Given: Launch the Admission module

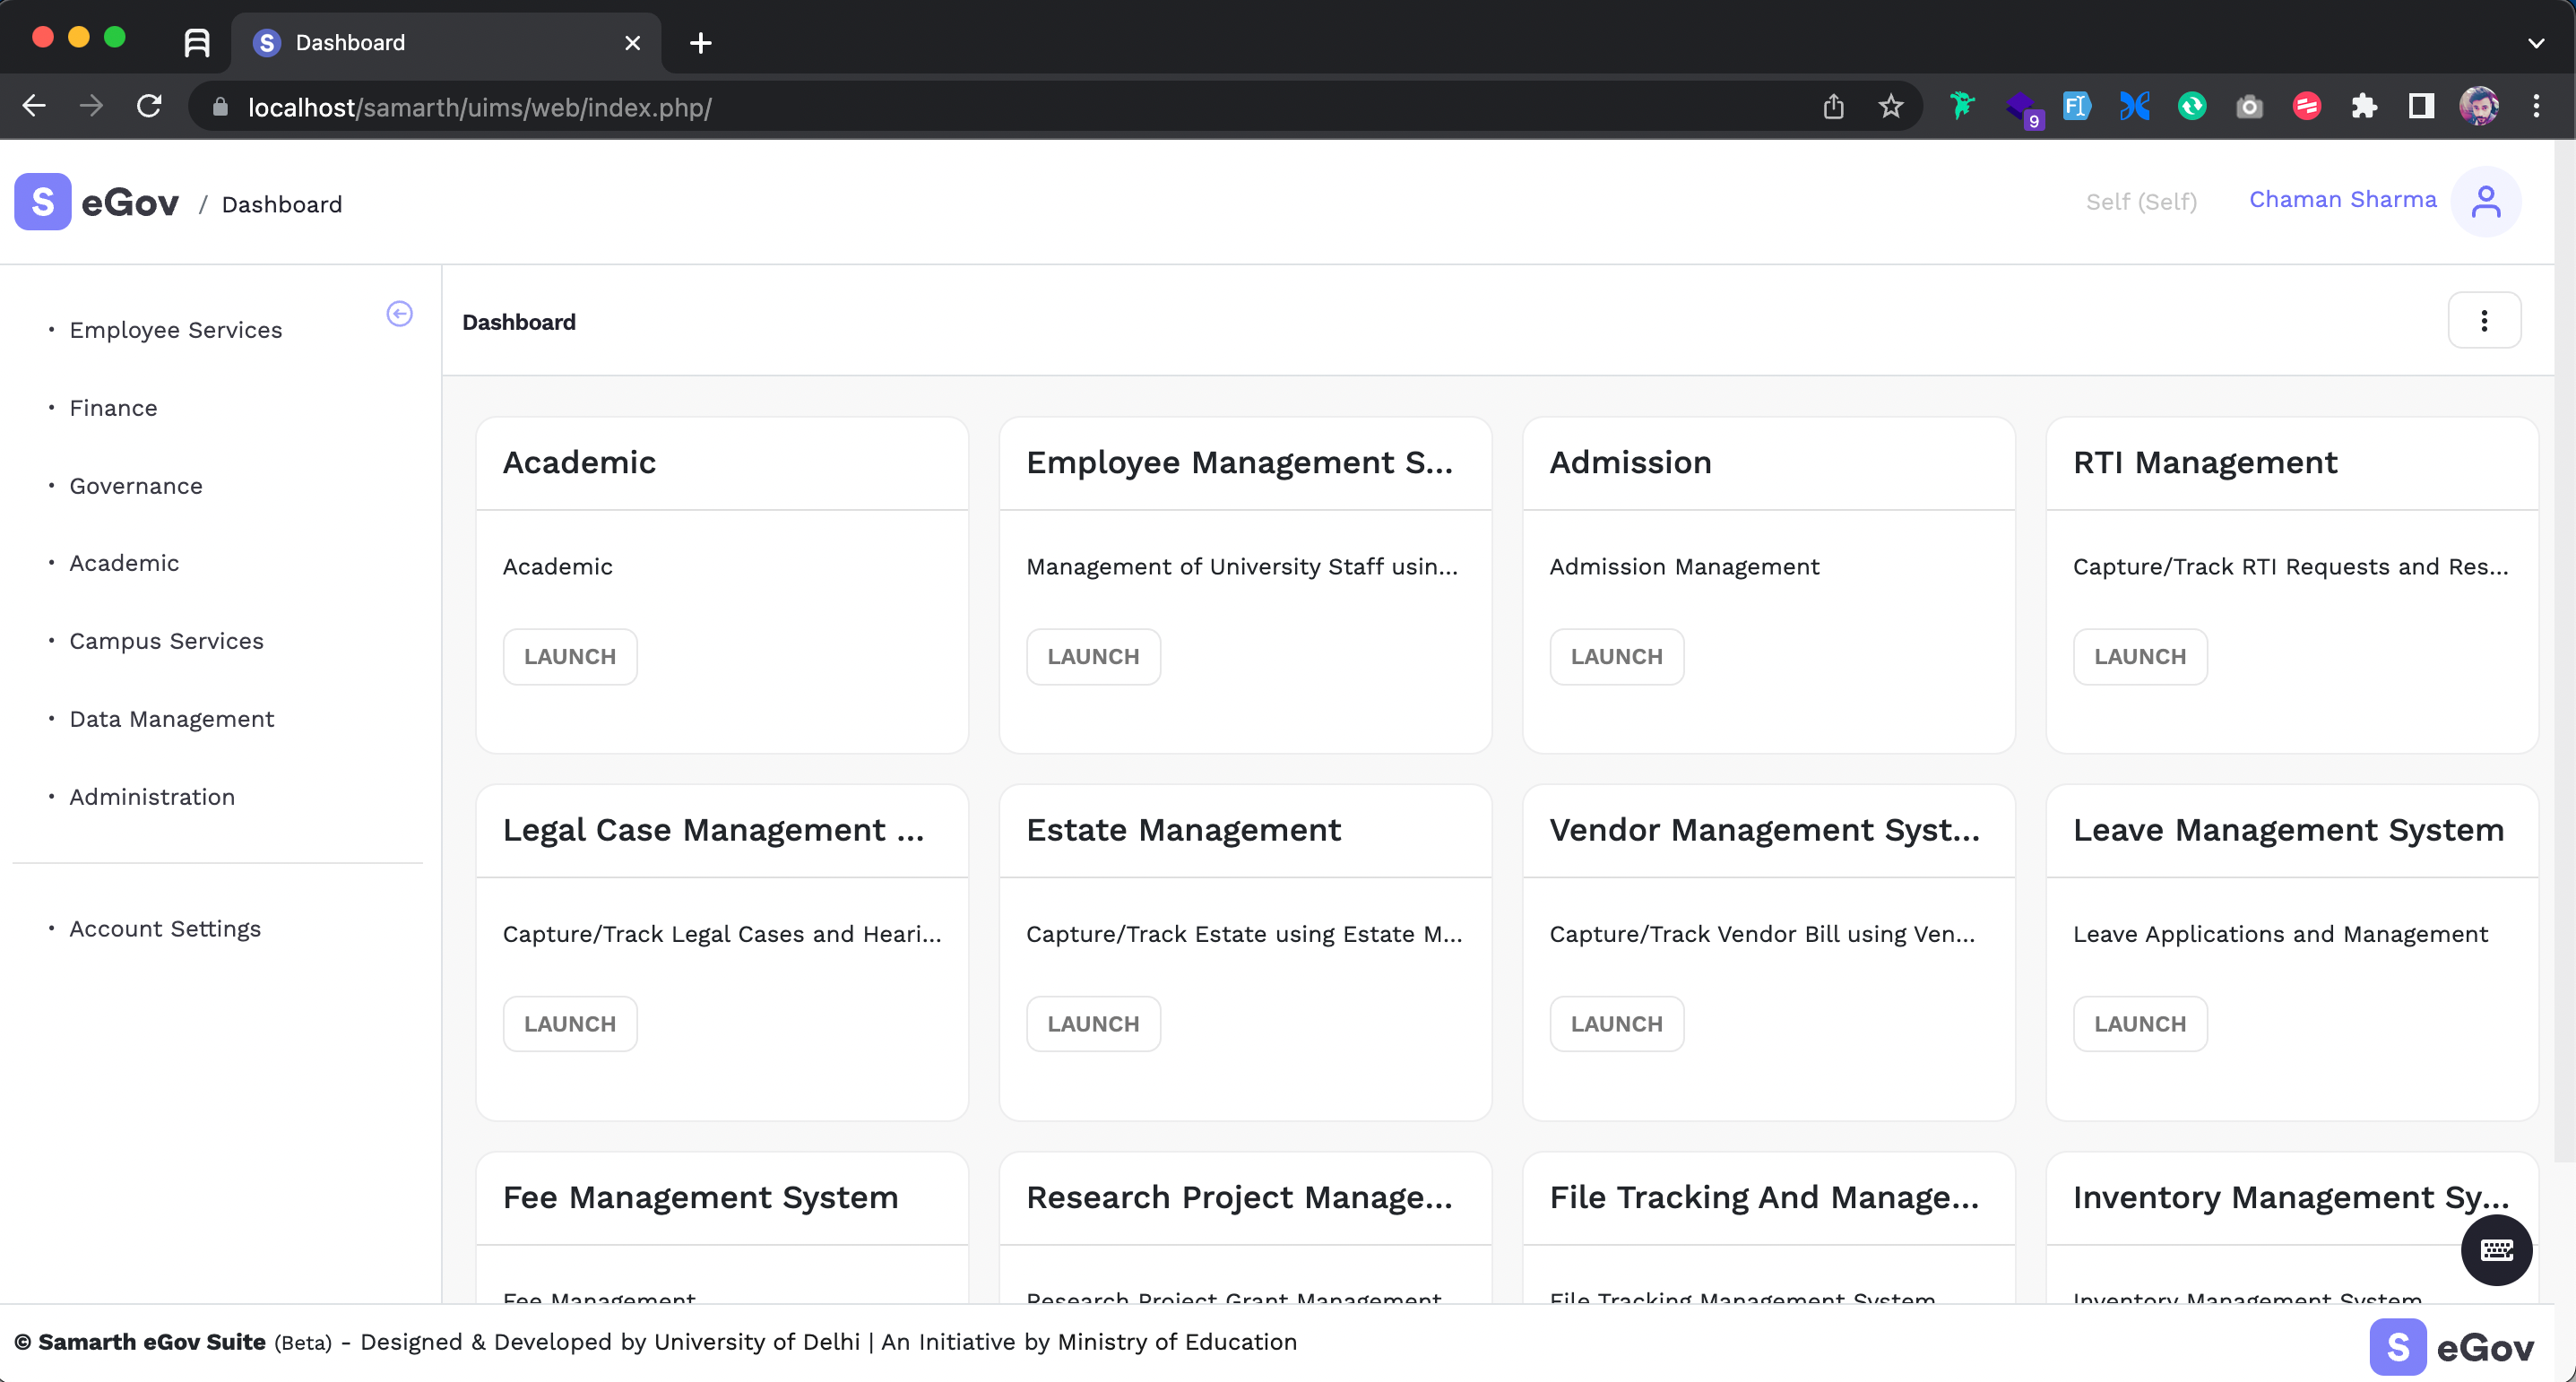Looking at the screenshot, I should [1616, 657].
